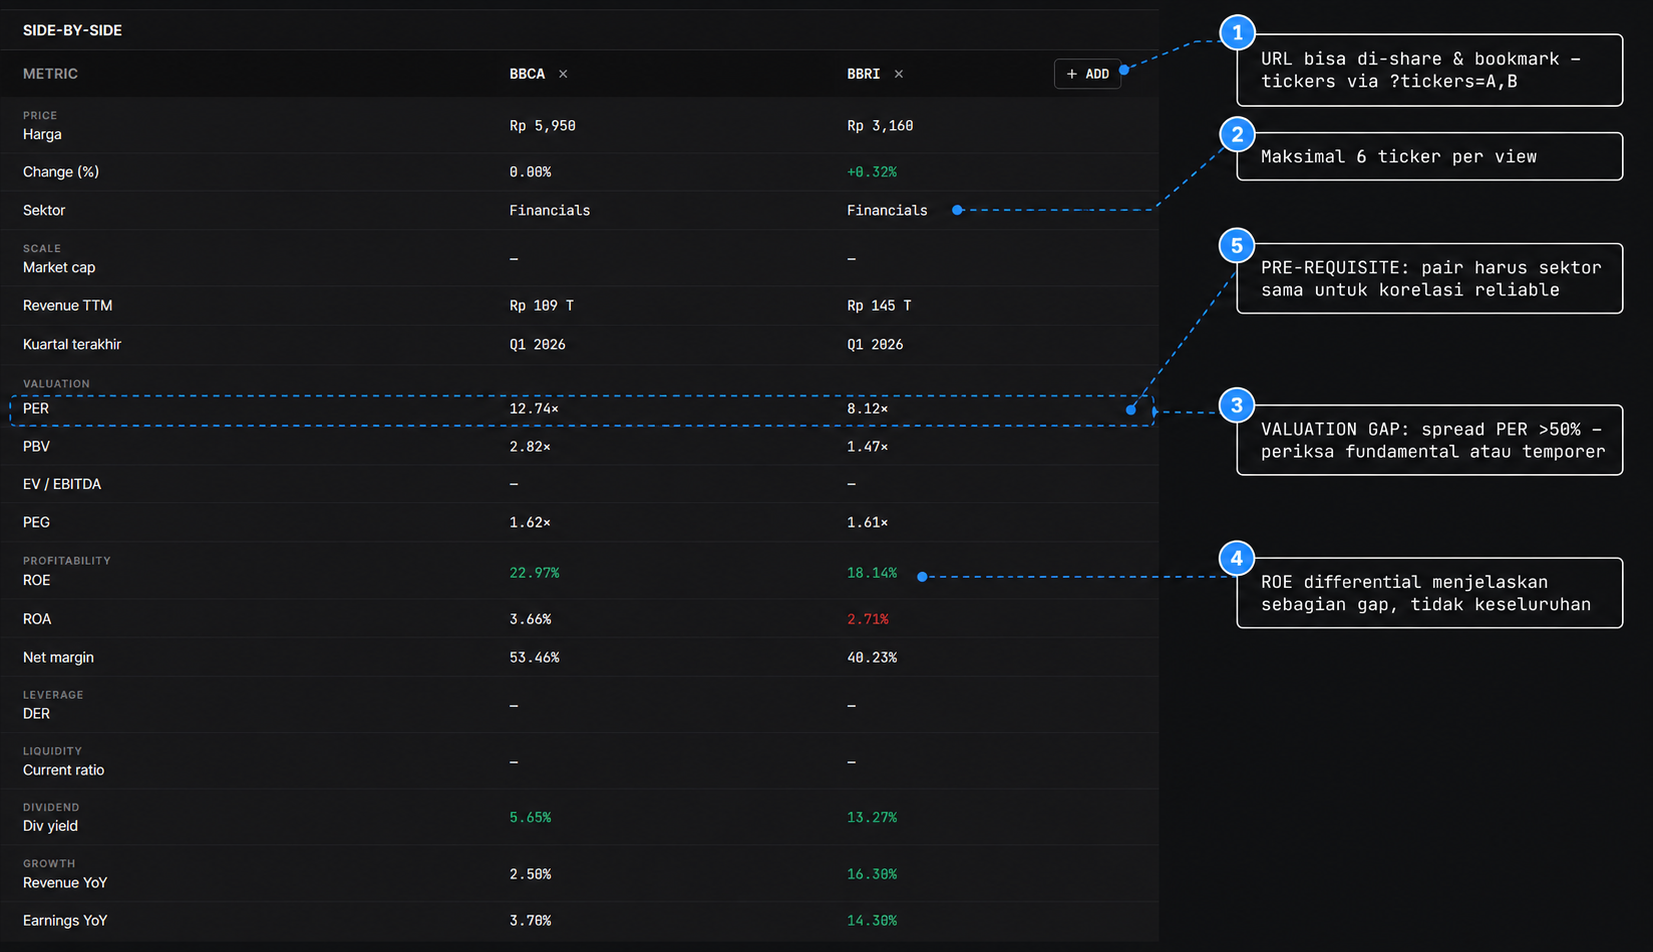The width and height of the screenshot is (1653, 952).
Task: Click BBRI revenue Rp 145 T
Action: click(879, 306)
